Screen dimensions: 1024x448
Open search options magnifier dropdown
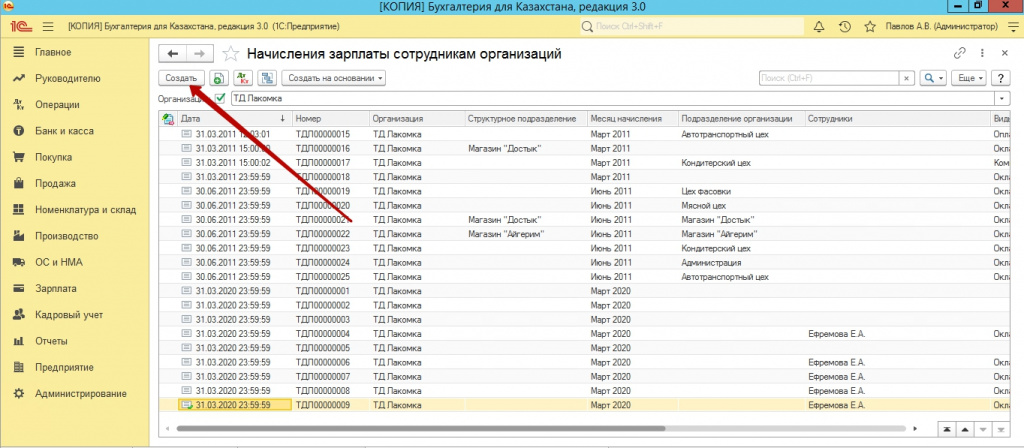click(933, 78)
